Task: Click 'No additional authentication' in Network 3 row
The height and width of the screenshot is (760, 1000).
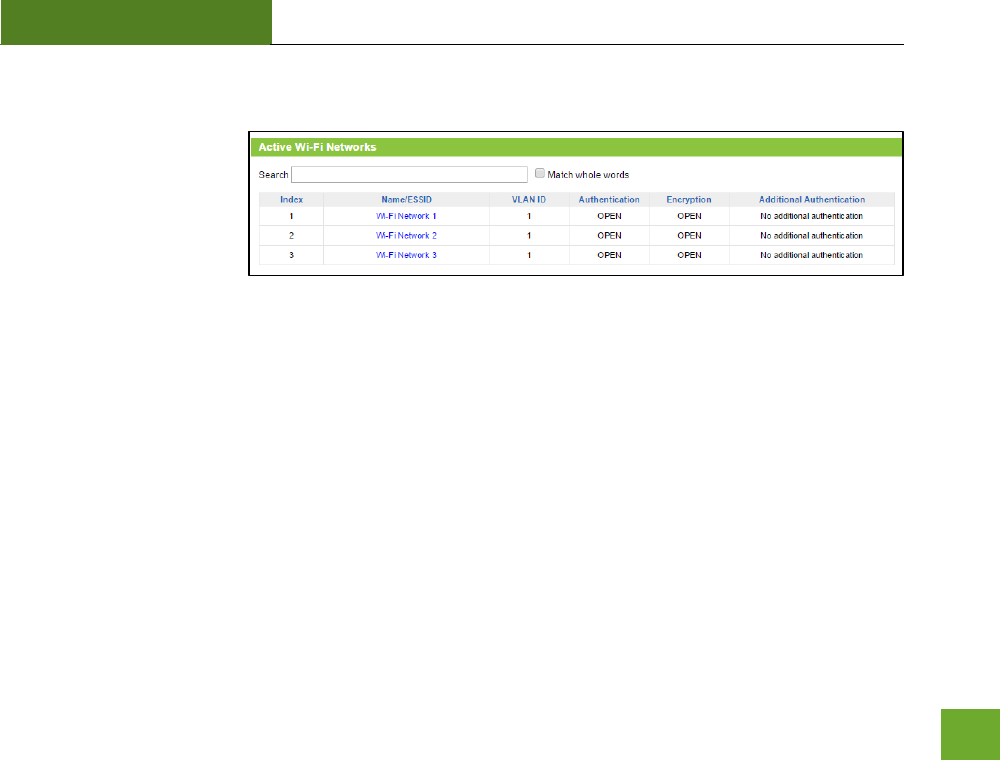Action: (x=812, y=255)
